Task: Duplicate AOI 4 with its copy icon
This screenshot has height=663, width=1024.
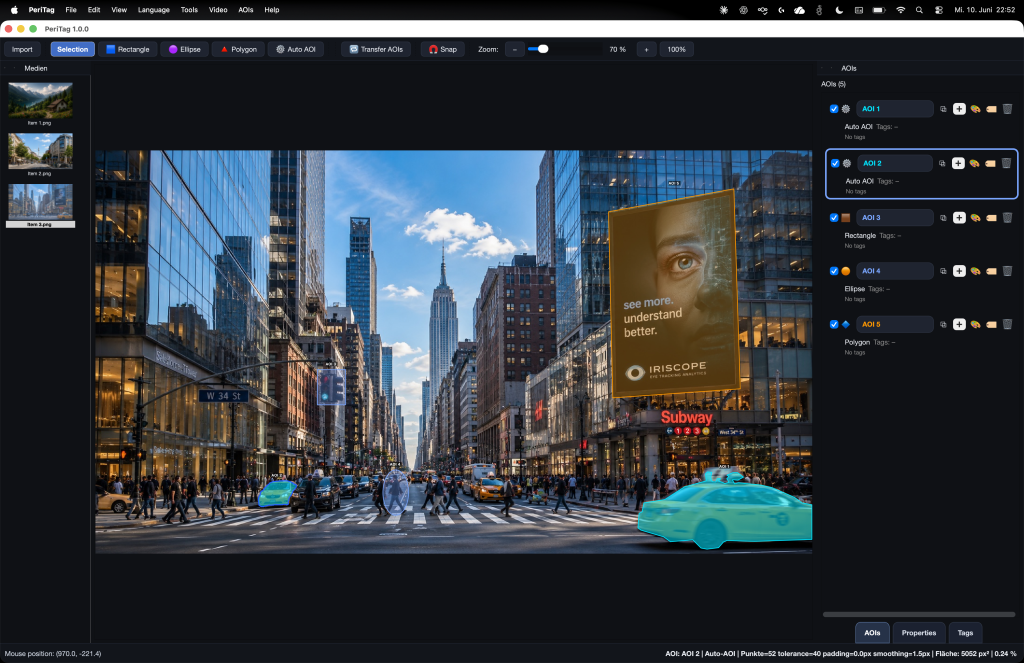Action: tap(943, 271)
